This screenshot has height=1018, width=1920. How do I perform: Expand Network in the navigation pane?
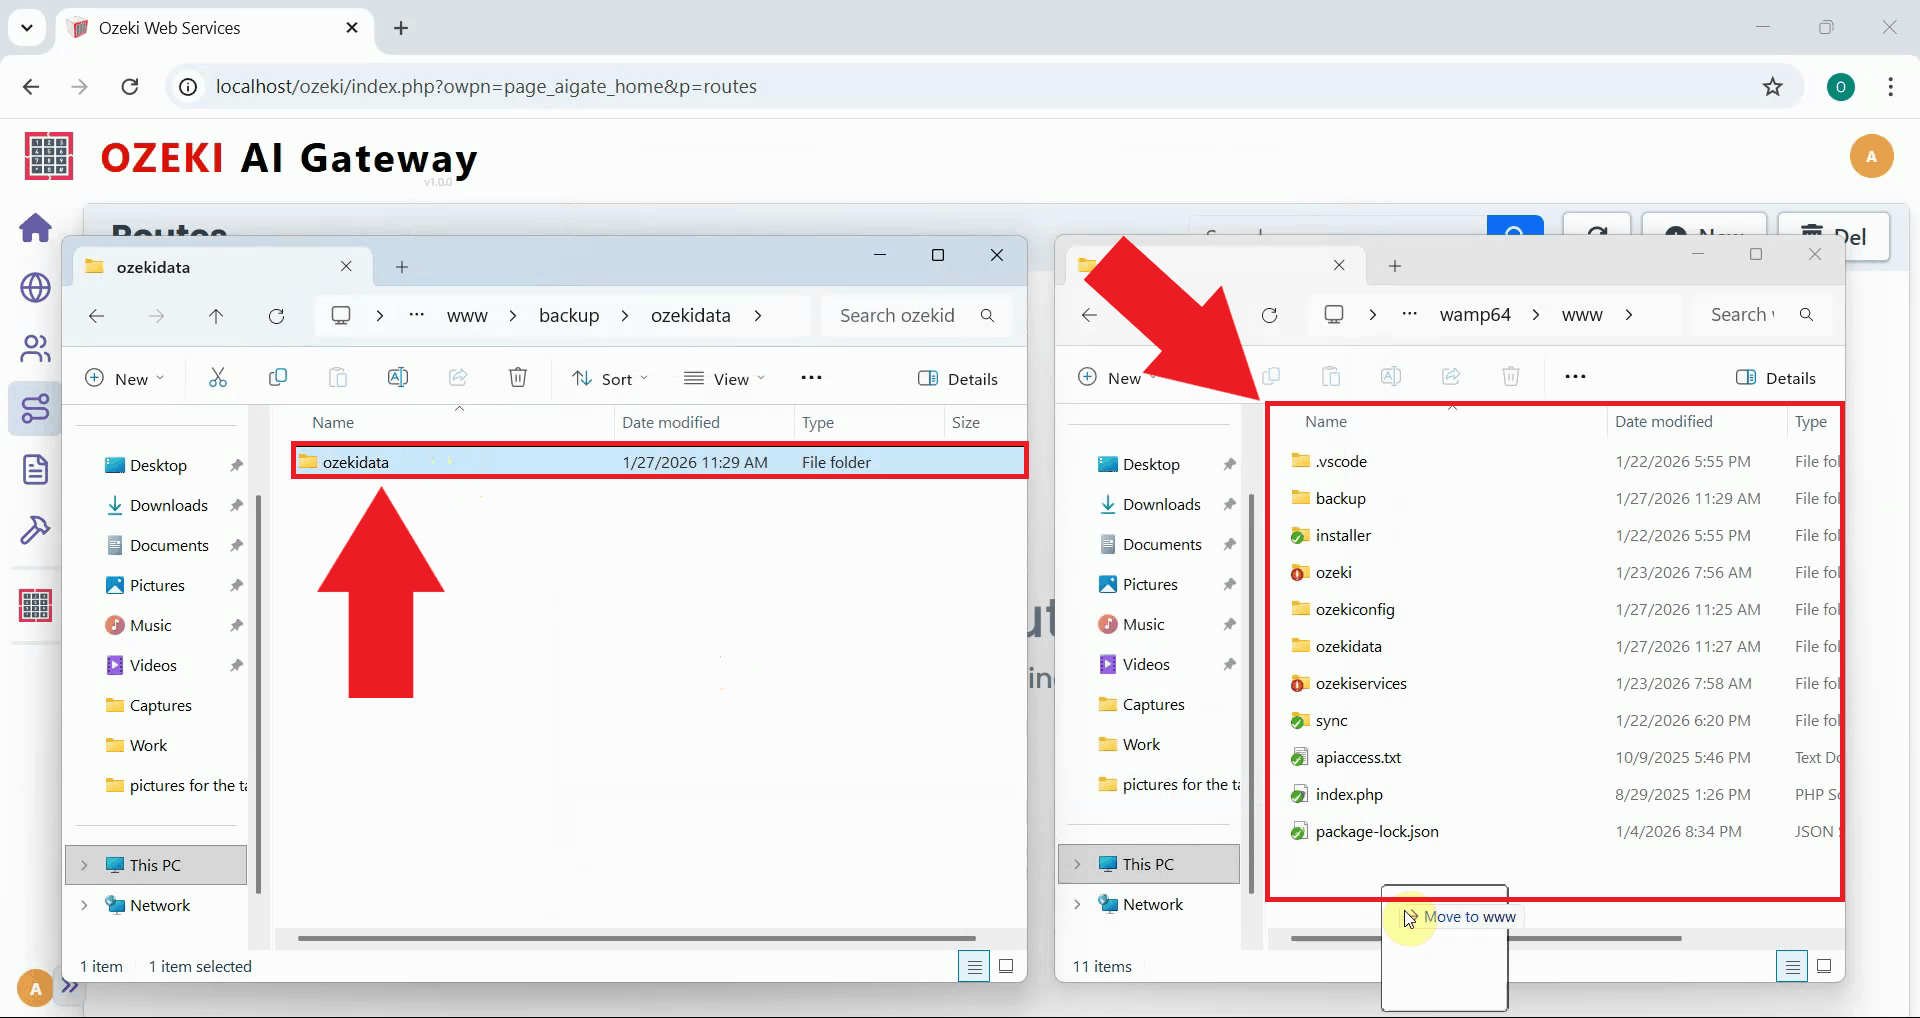(84, 905)
